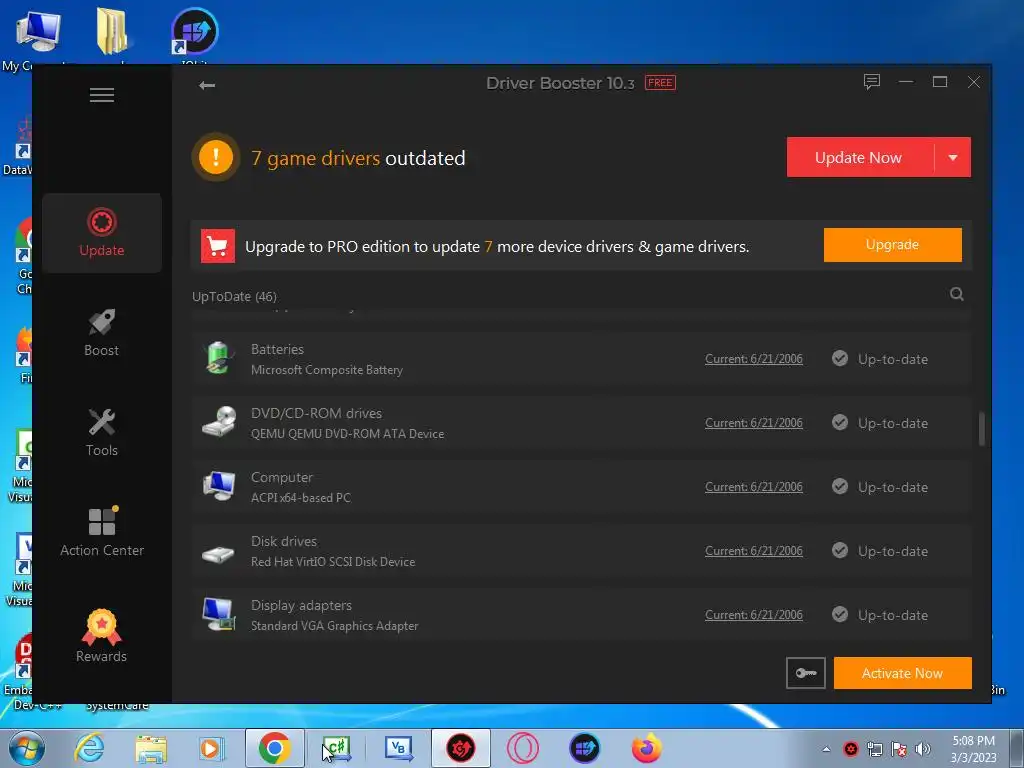Open Computer row Current: 6/21/2006 link
This screenshot has height=768, width=1024.
click(x=754, y=487)
